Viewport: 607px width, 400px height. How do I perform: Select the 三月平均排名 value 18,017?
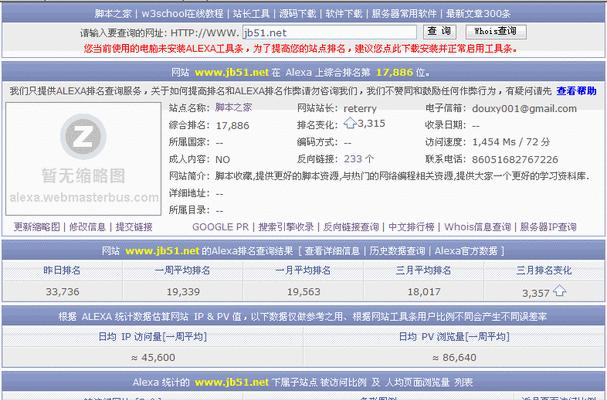pyautogui.click(x=424, y=292)
